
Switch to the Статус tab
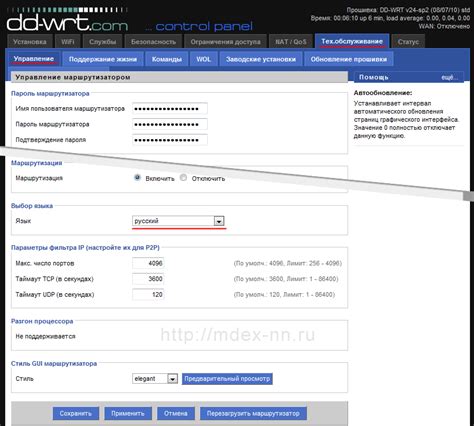[x=408, y=42]
